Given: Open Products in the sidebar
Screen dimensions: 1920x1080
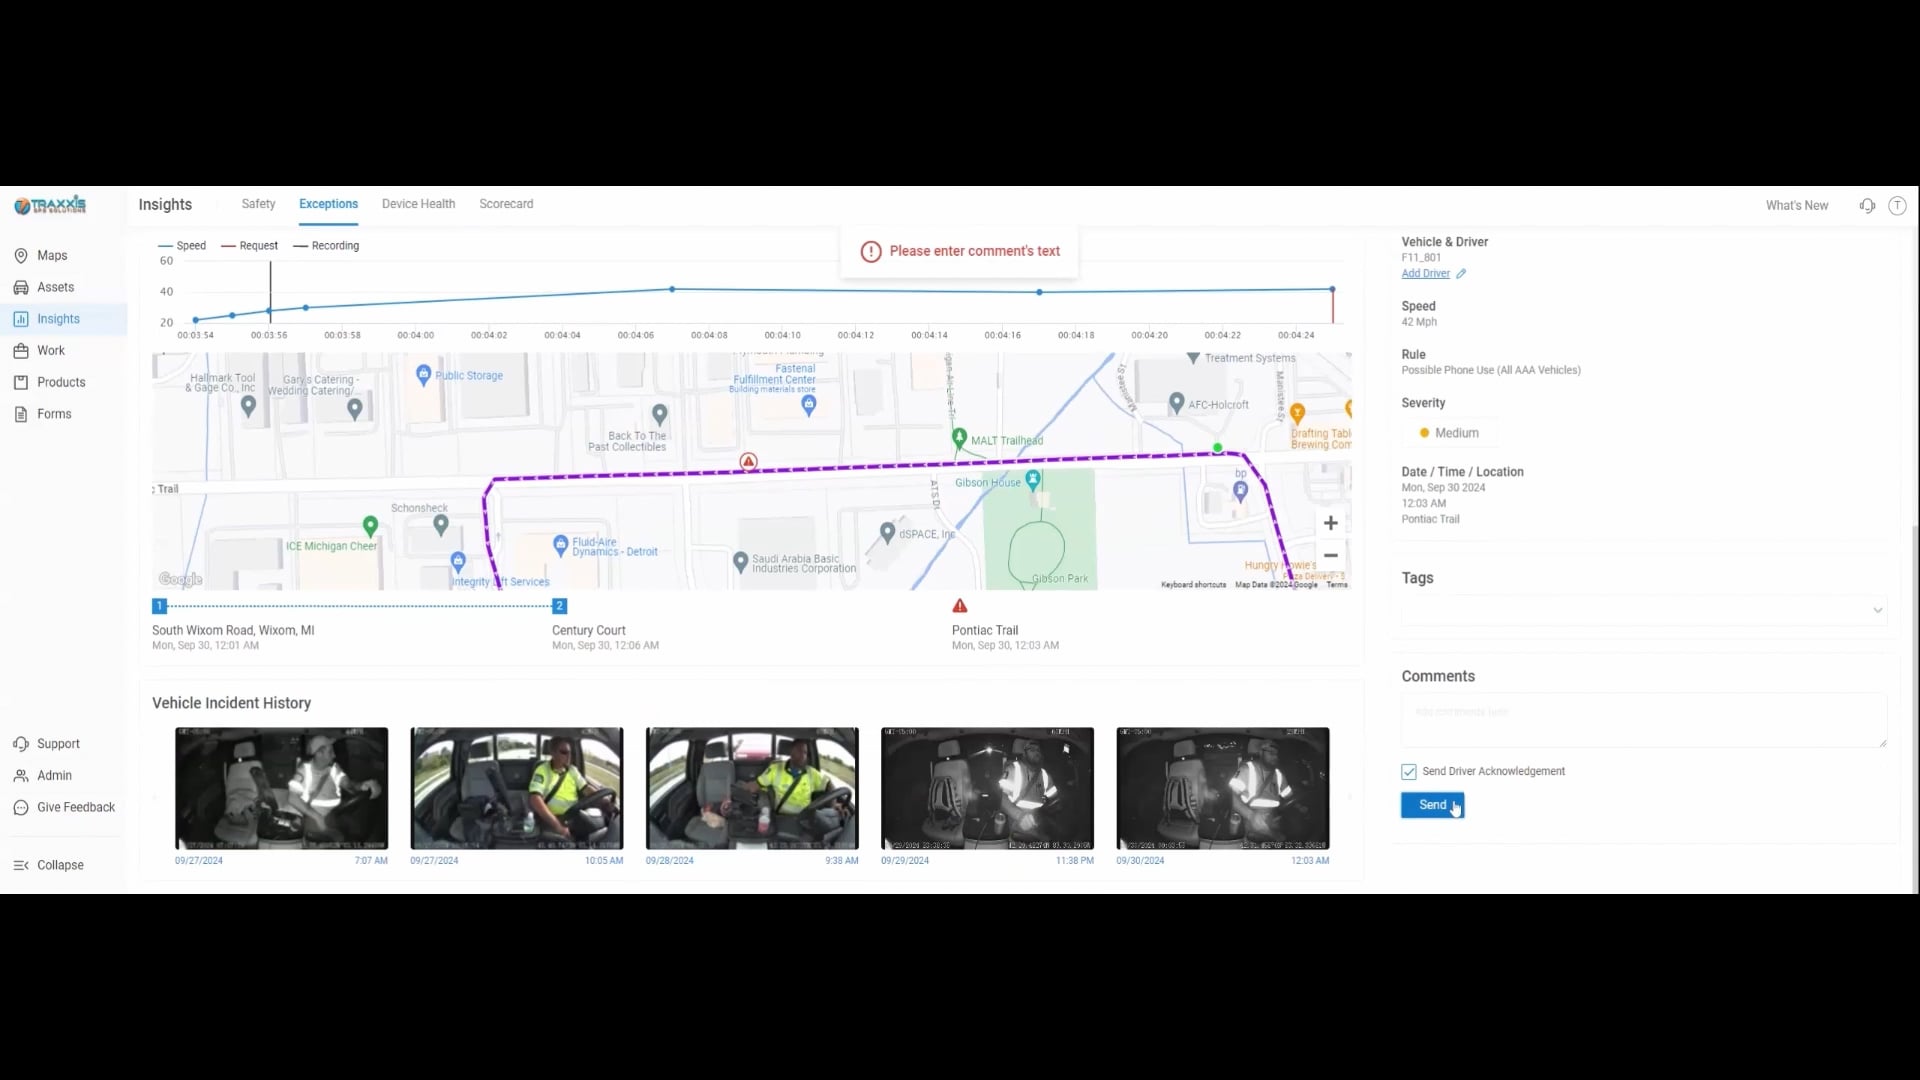Looking at the screenshot, I should 60,382.
